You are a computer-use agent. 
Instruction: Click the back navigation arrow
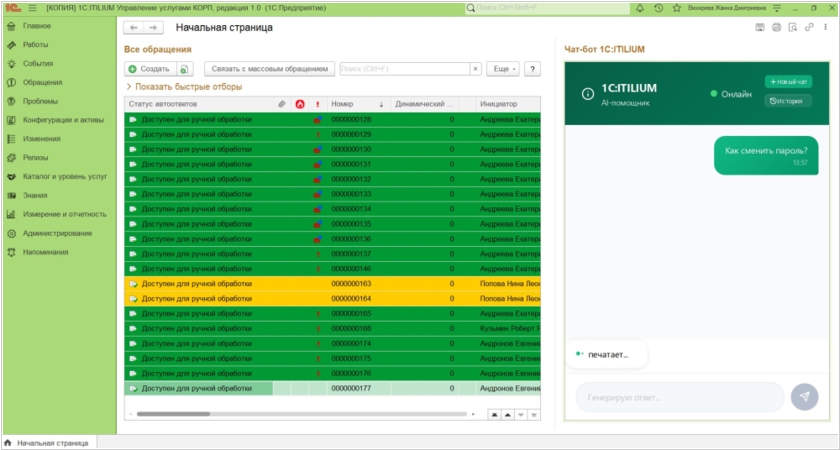[x=134, y=28]
